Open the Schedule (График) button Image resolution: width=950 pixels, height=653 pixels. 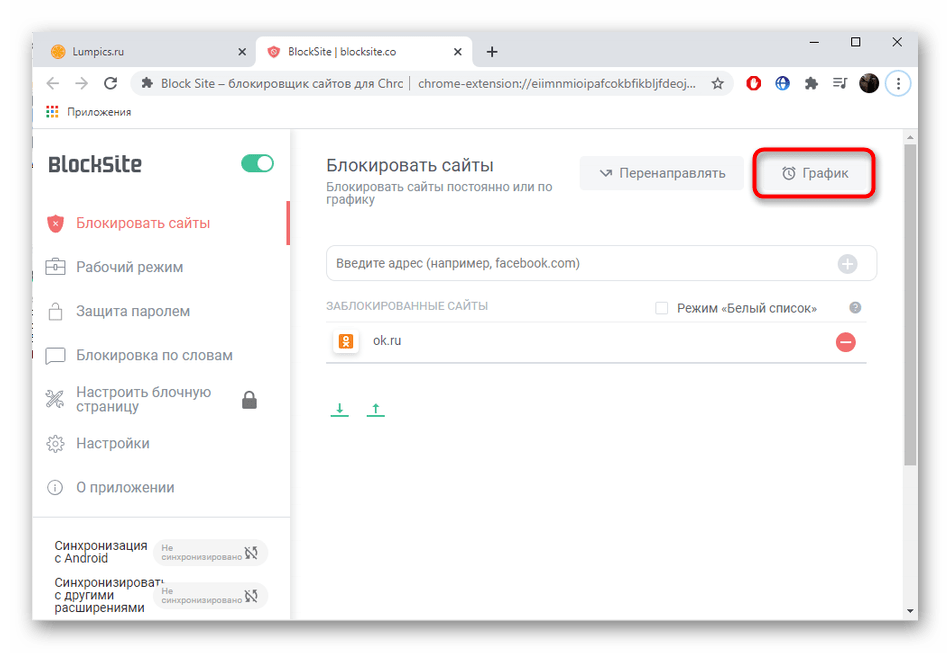[814, 173]
